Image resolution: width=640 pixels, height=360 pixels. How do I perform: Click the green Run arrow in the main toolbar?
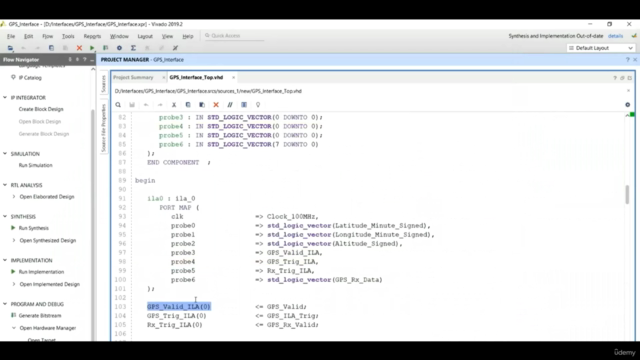point(92,48)
